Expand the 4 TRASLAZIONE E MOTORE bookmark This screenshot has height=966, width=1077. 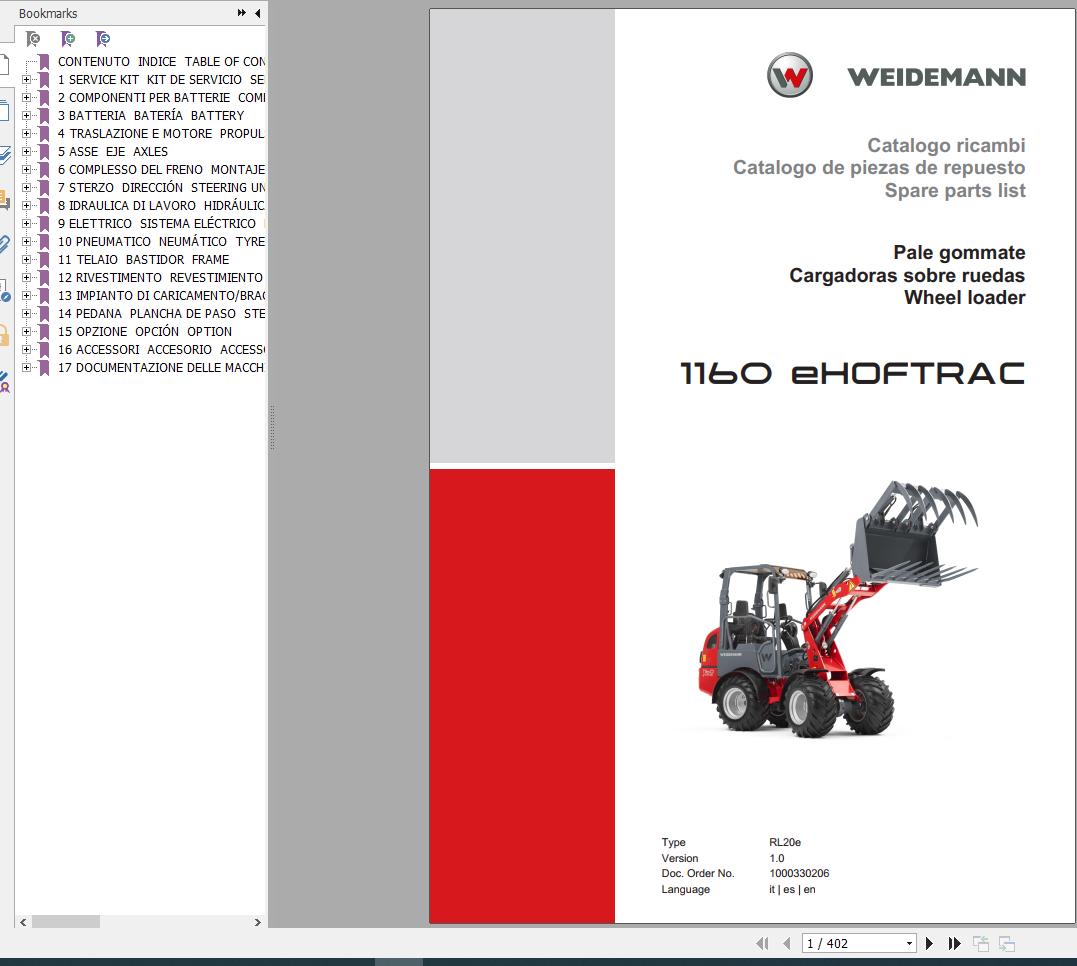coord(26,133)
